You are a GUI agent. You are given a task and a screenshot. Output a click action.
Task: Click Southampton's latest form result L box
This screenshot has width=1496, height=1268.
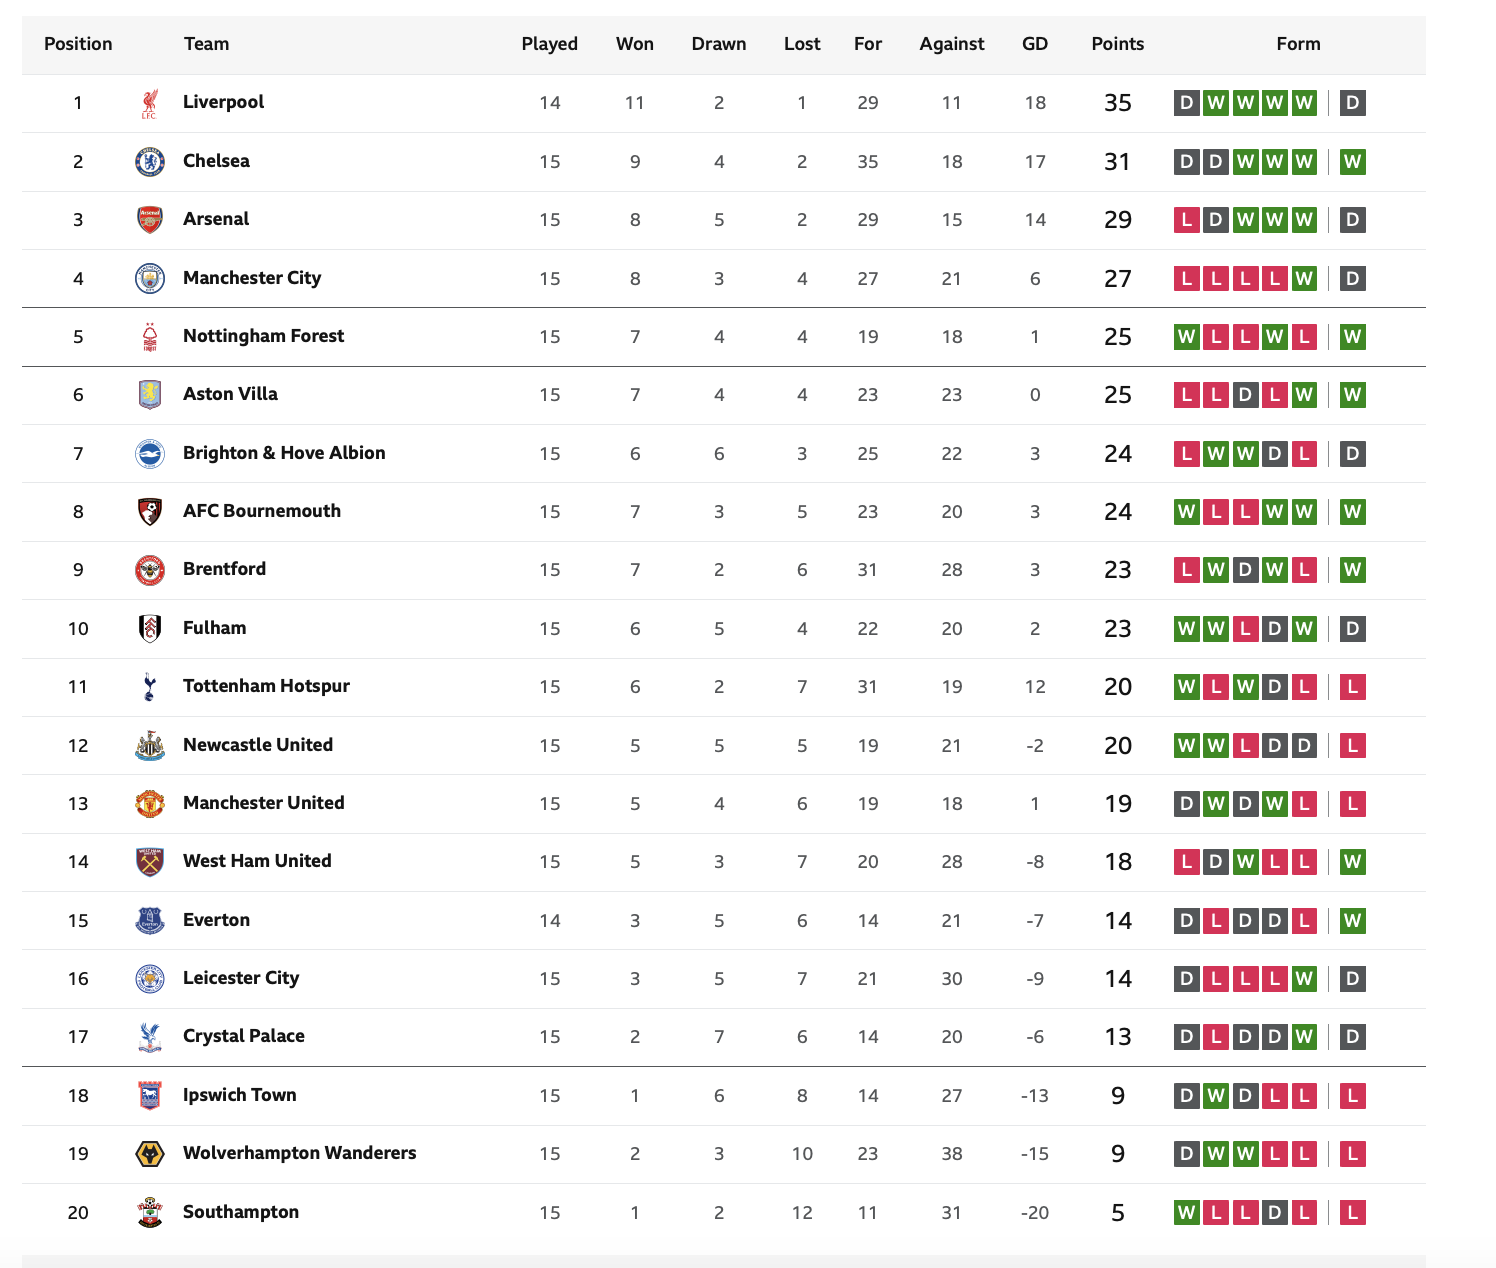point(1352,1213)
